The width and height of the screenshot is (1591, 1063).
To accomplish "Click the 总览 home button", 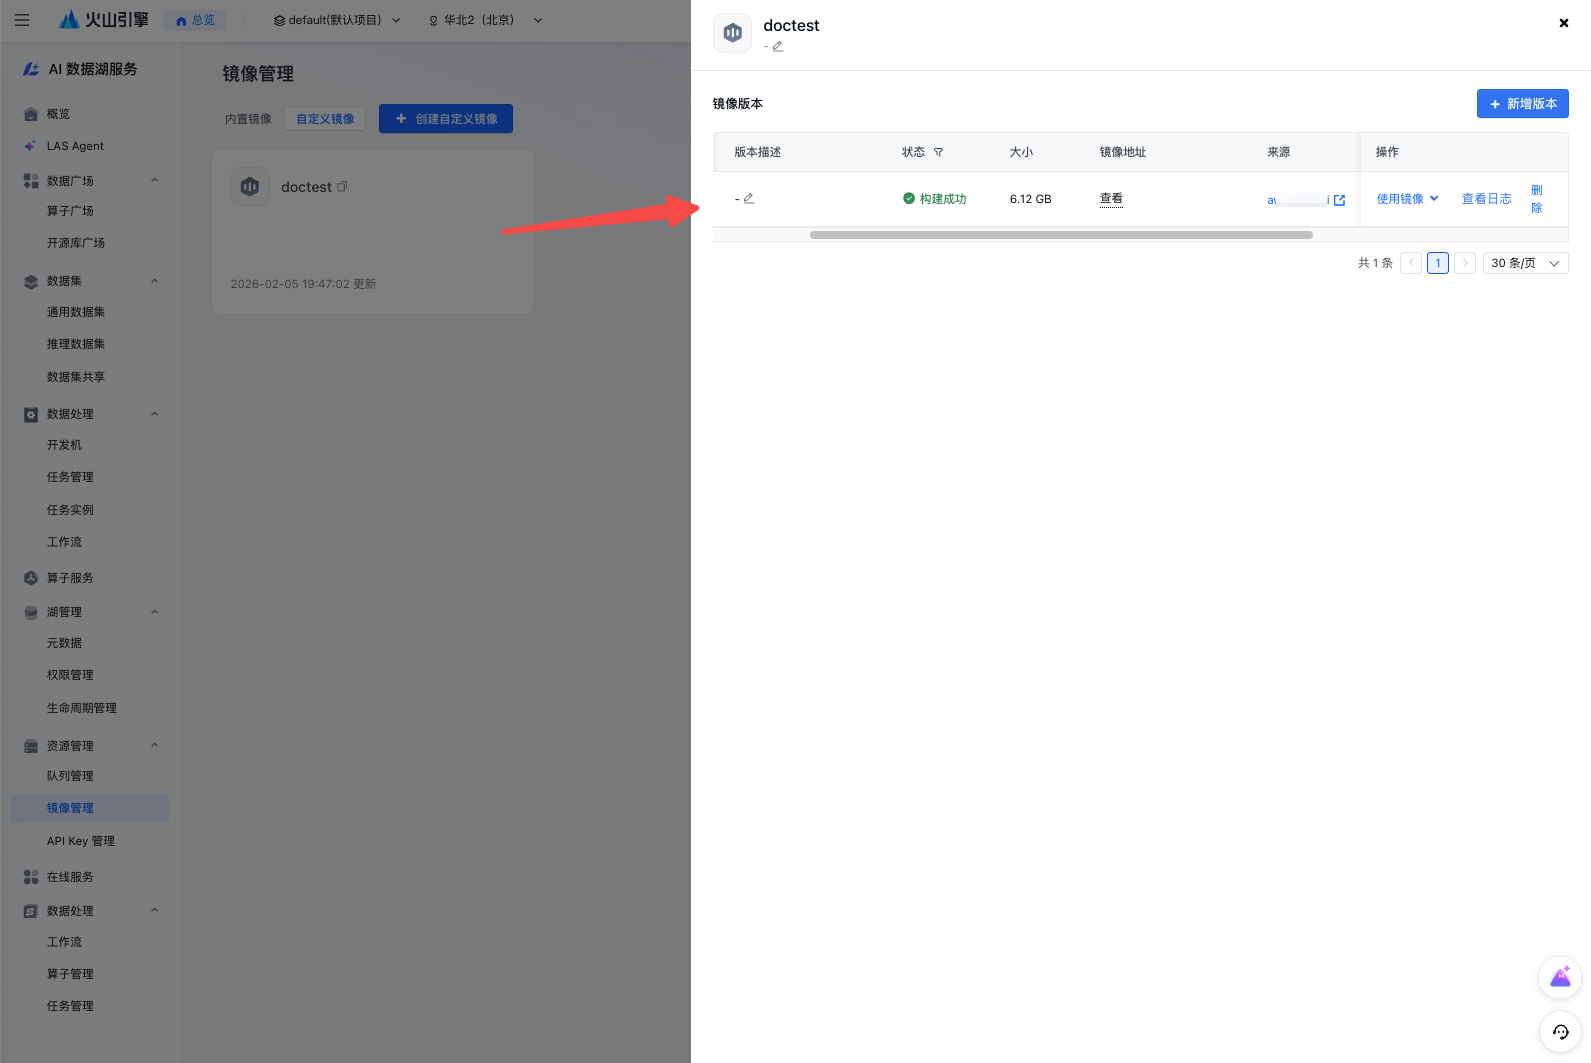I will point(195,20).
